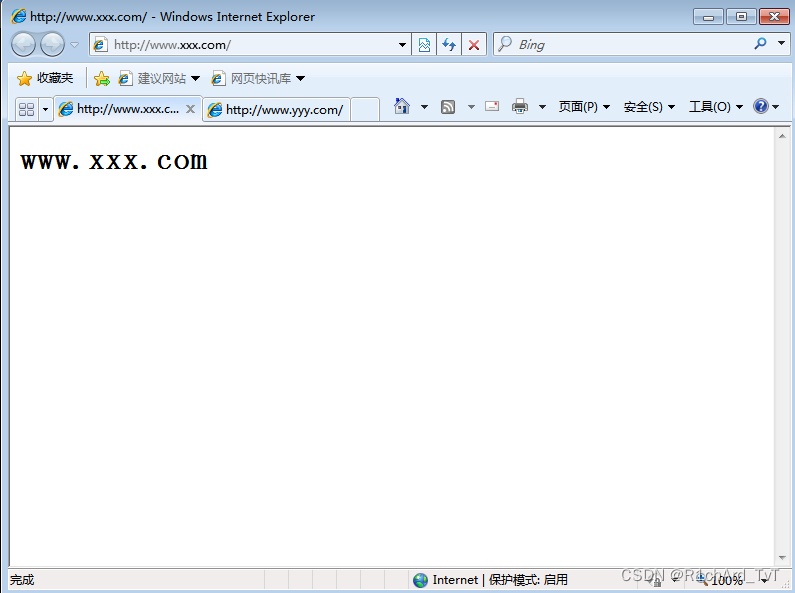The width and height of the screenshot is (795, 593).
Task: Minimize the Internet Explorer window
Action: [708, 17]
